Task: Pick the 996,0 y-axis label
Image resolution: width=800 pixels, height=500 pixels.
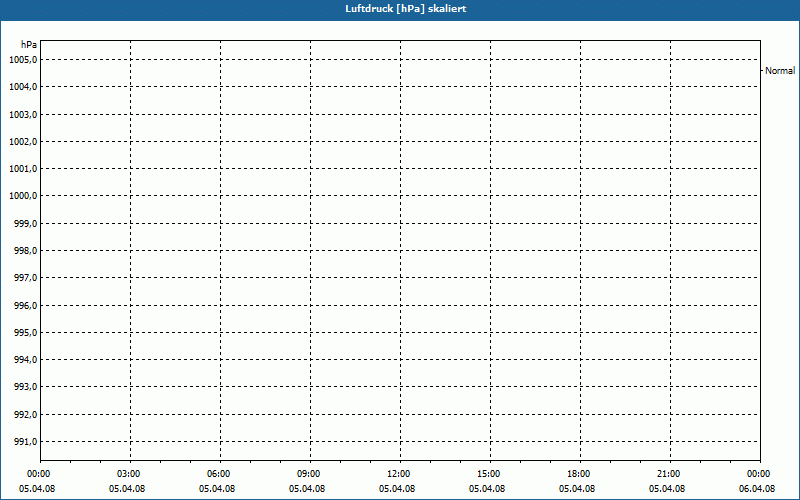Action: click(26, 305)
